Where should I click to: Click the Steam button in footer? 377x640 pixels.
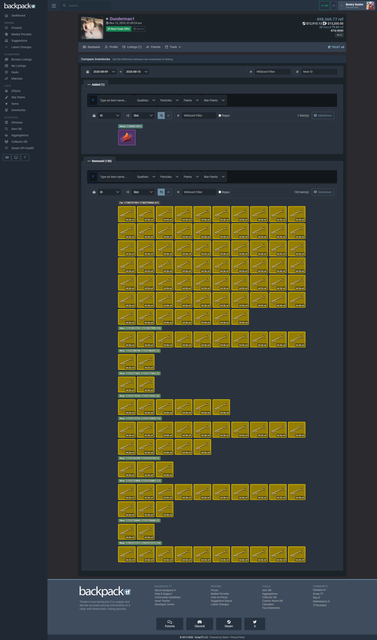(x=229, y=624)
